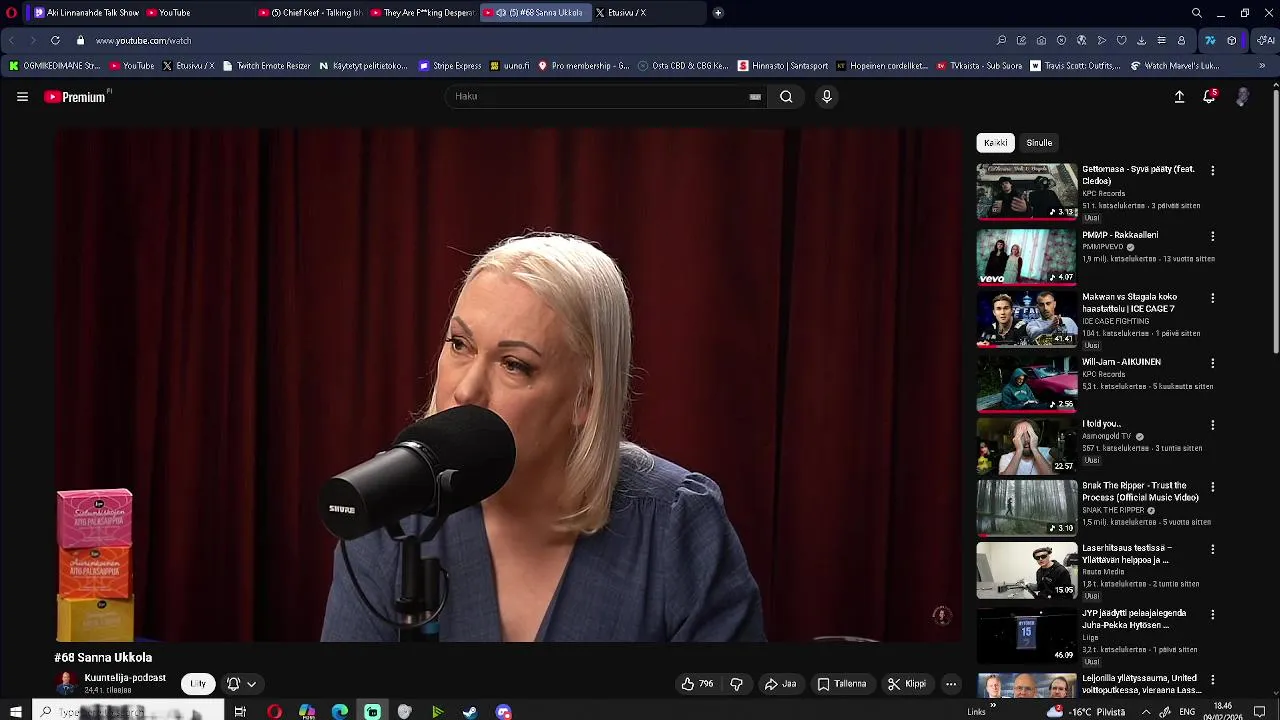Viewport: 1280px width, 720px height.
Task: Open more actions ellipsis below video
Action: tap(951, 684)
